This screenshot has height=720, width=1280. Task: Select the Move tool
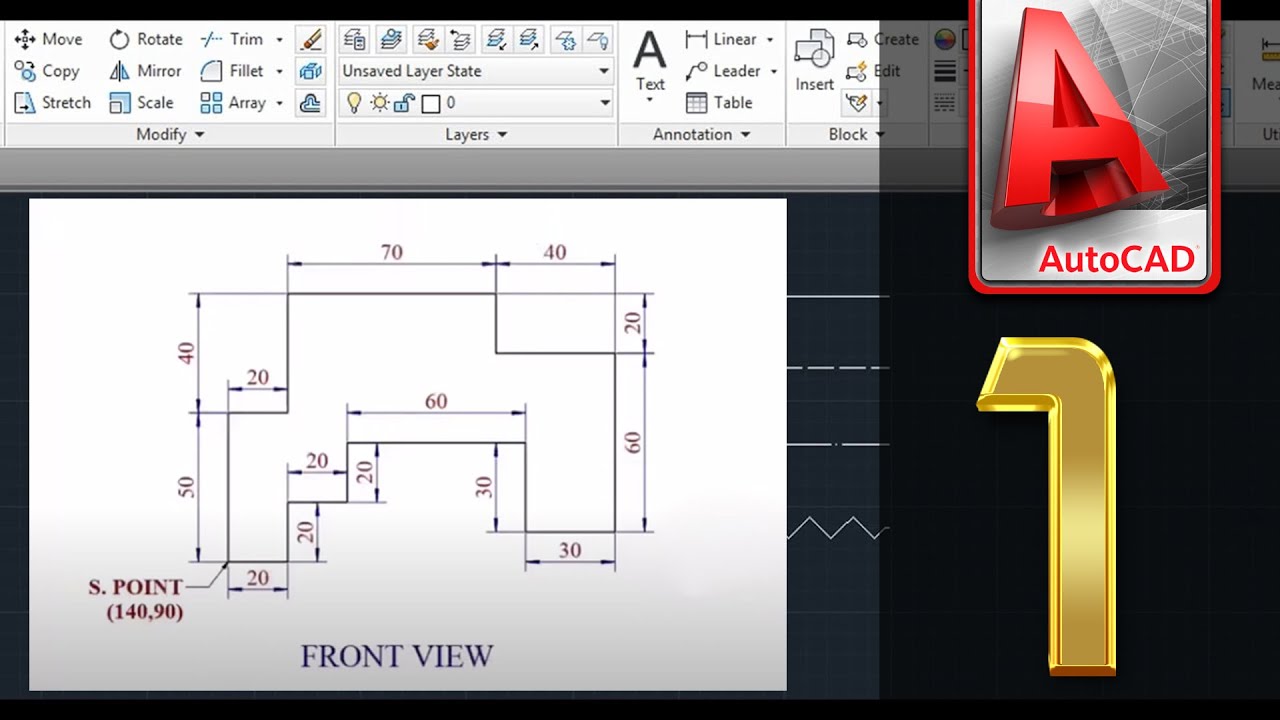tap(48, 39)
